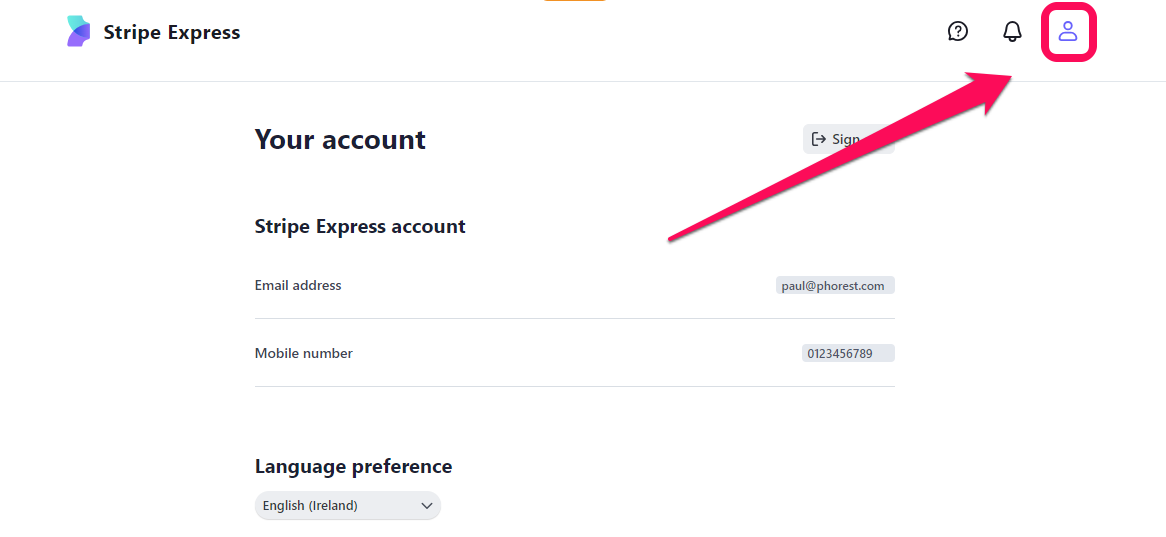Click the paul@phorest.com email value
Screen dimensions: 1166x537
point(835,286)
